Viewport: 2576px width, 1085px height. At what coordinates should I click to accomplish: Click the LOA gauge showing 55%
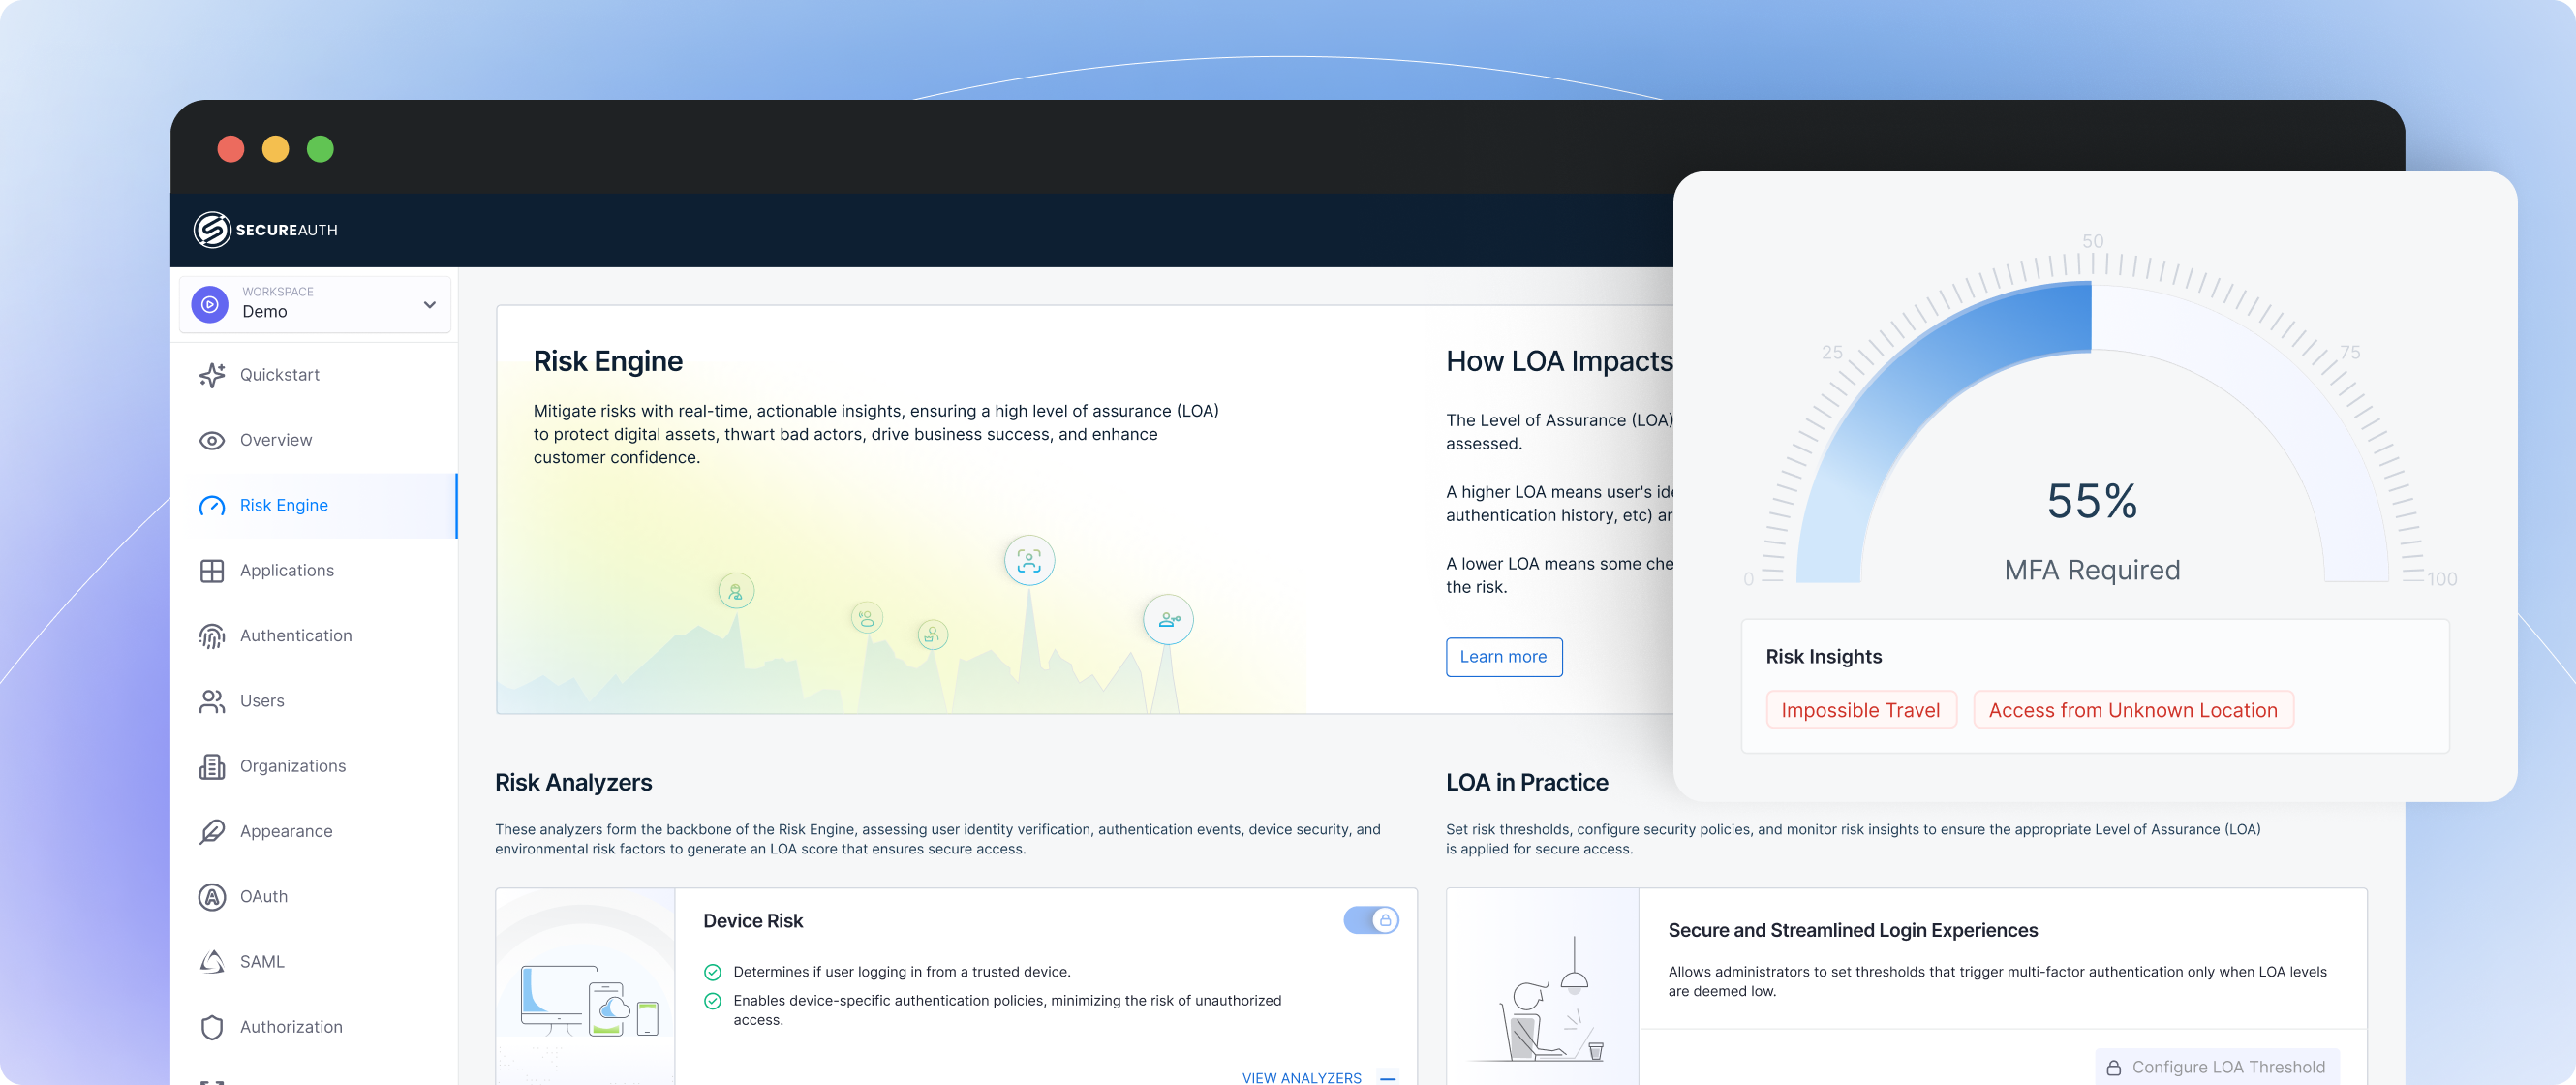(2091, 500)
